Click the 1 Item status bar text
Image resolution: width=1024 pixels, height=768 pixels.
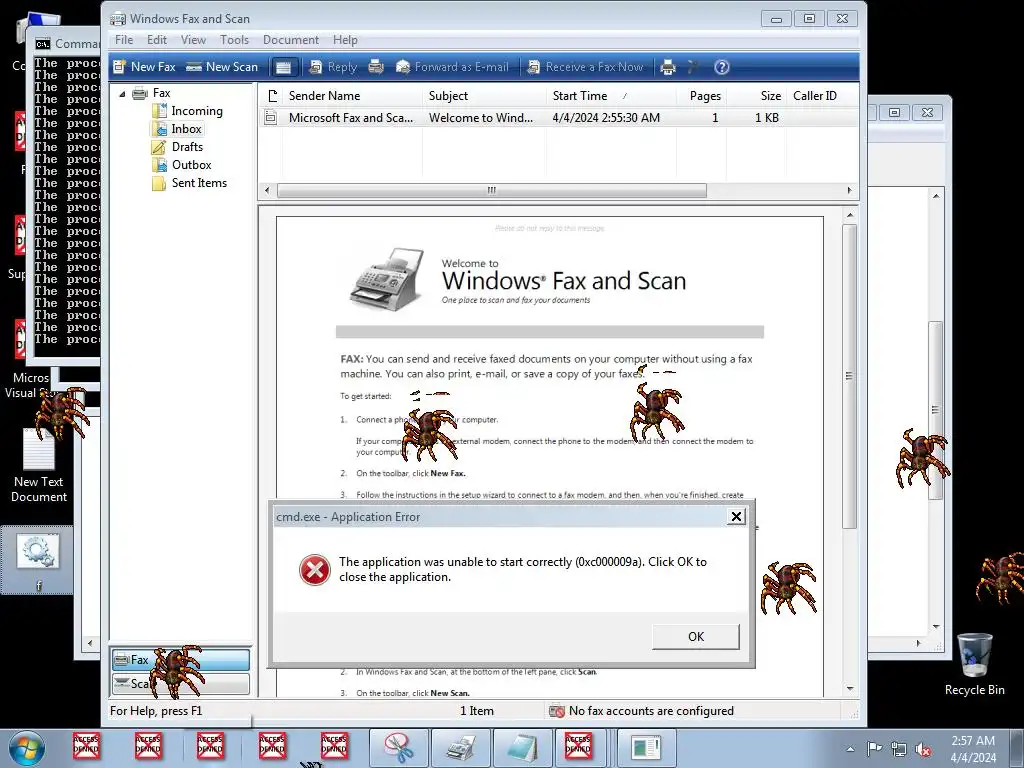[x=477, y=711]
